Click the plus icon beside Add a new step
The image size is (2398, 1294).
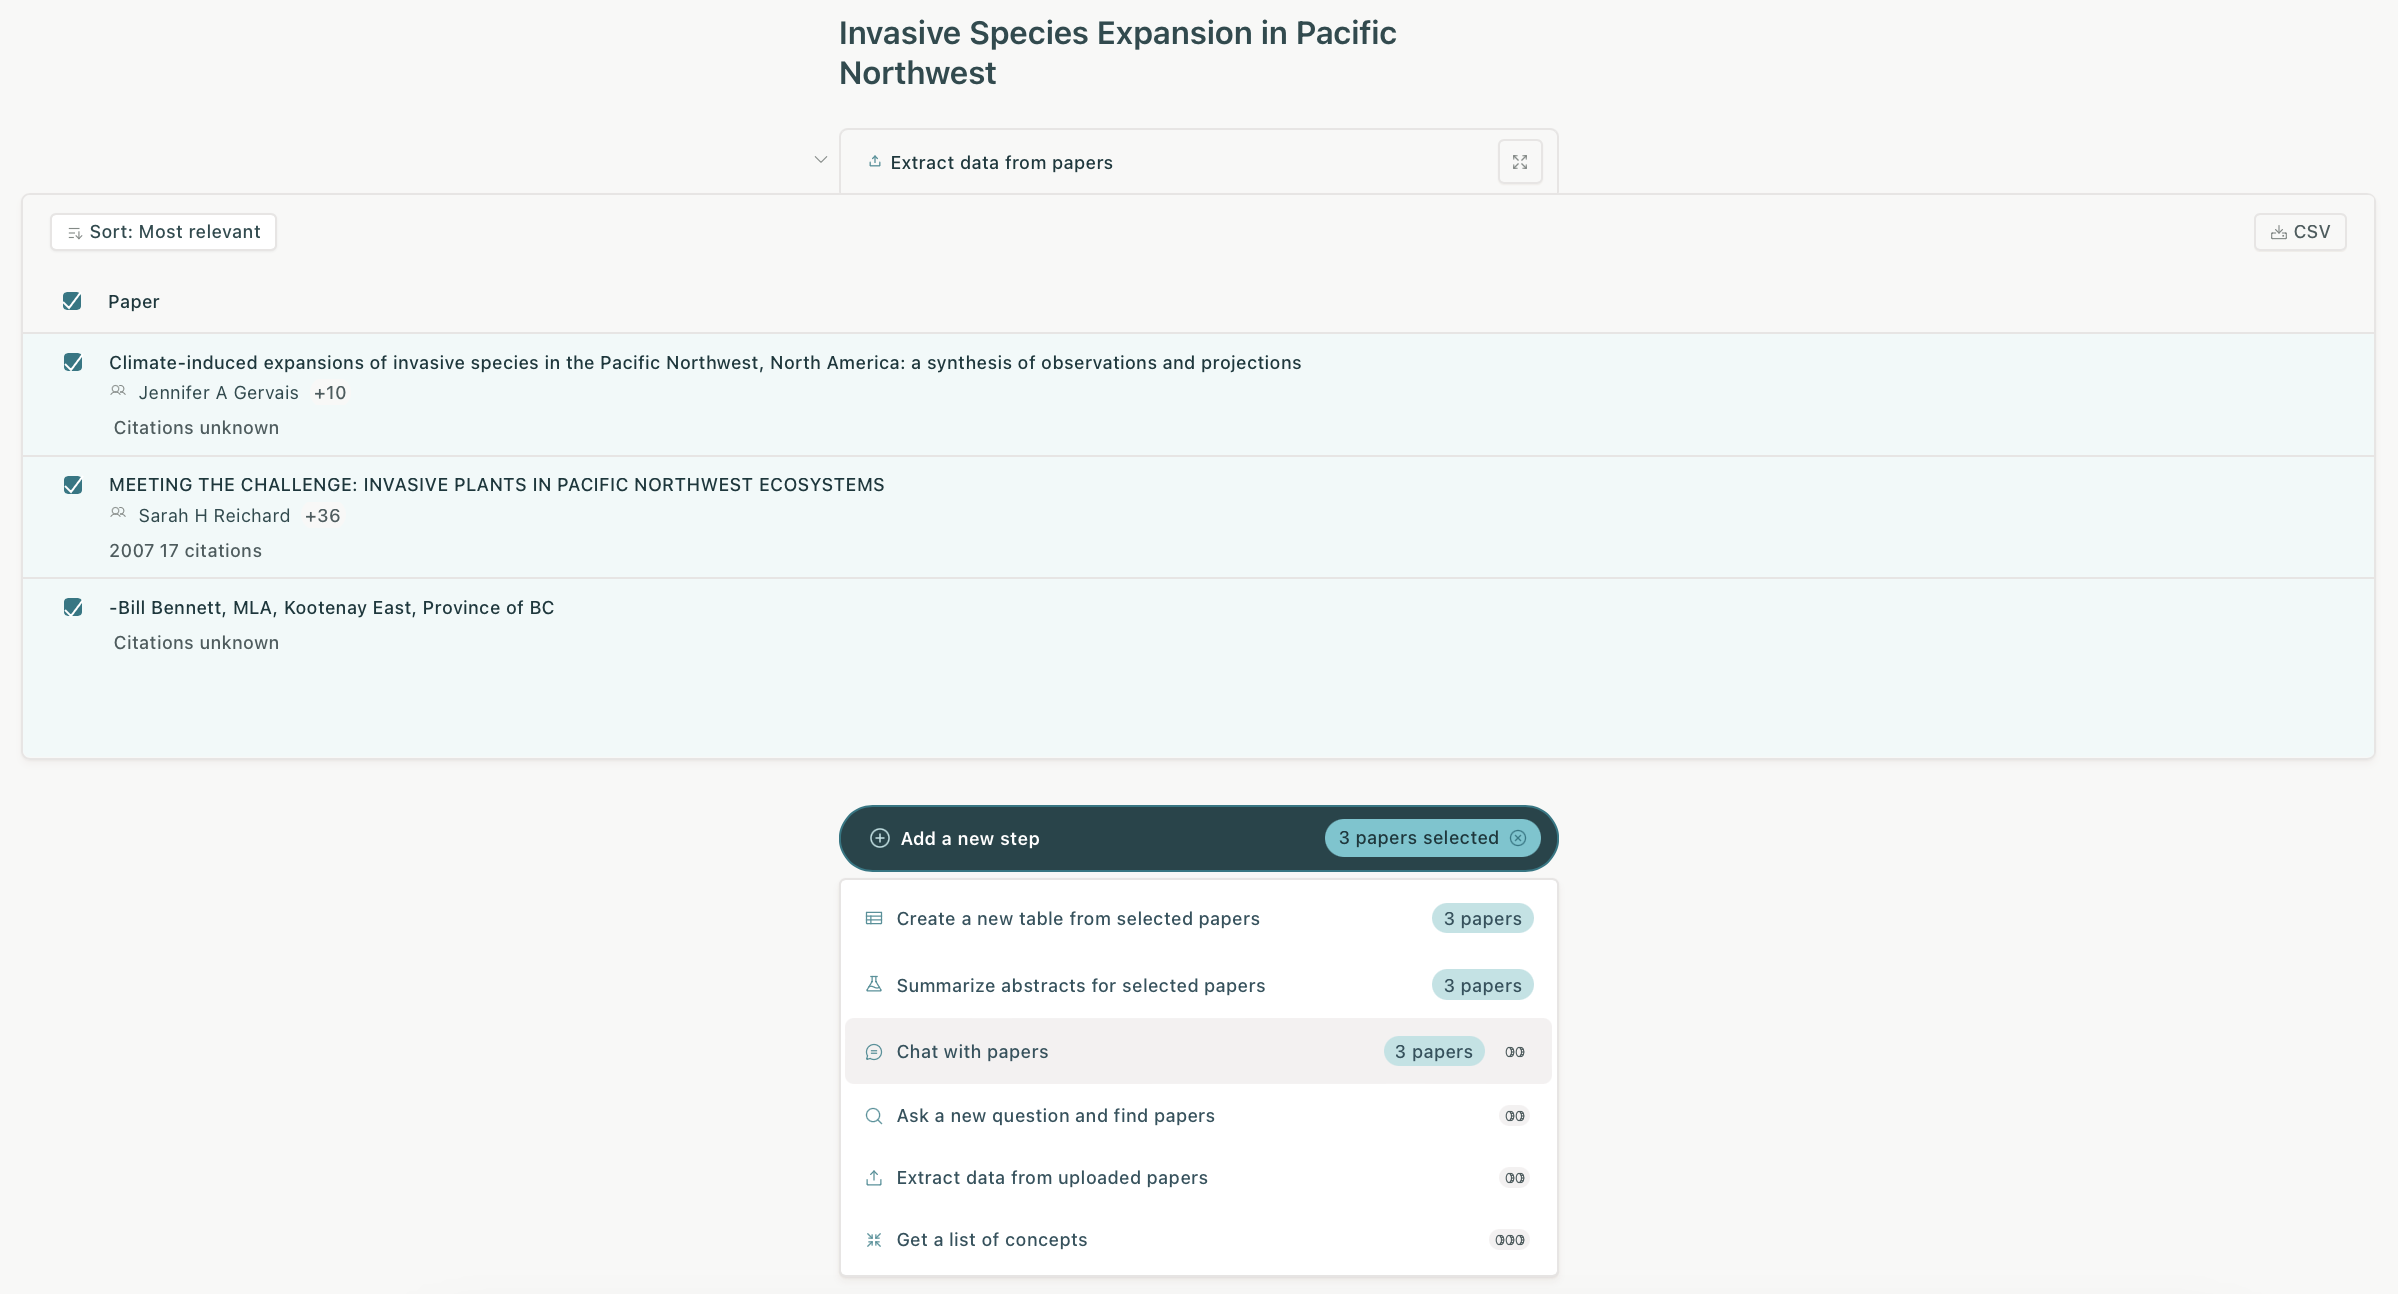pos(879,838)
